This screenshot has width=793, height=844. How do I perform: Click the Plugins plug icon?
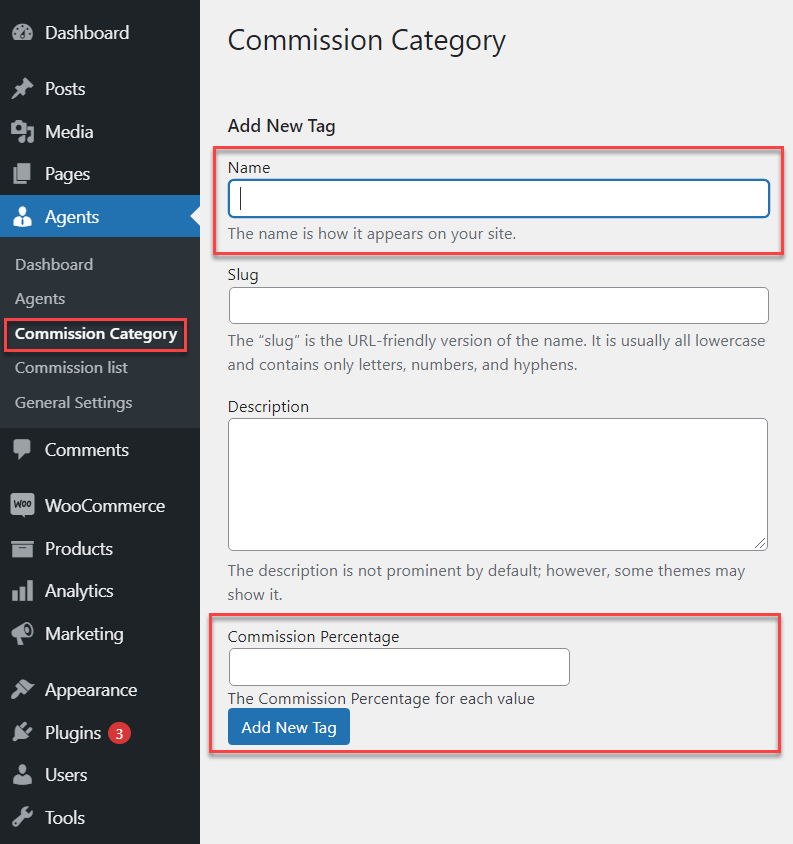(x=22, y=733)
